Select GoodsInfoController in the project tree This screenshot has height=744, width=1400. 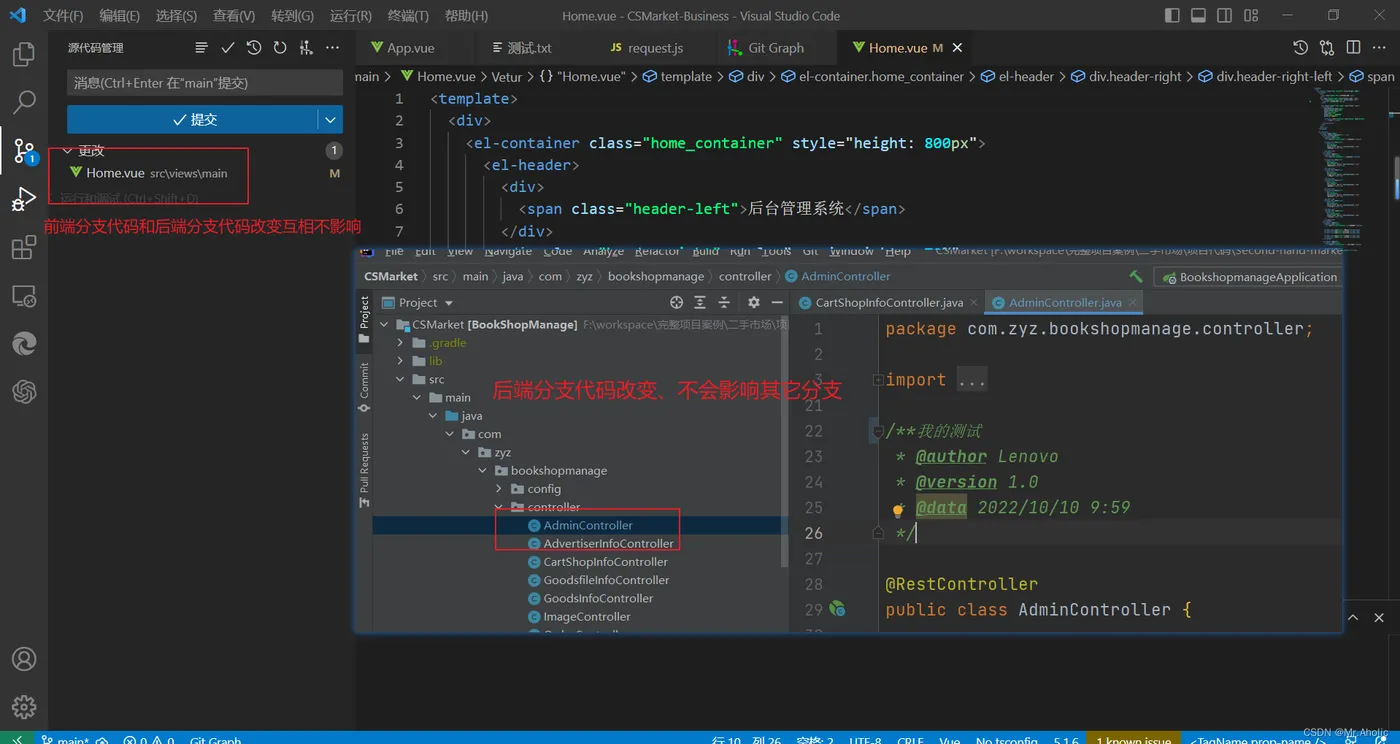click(x=598, y=598)
